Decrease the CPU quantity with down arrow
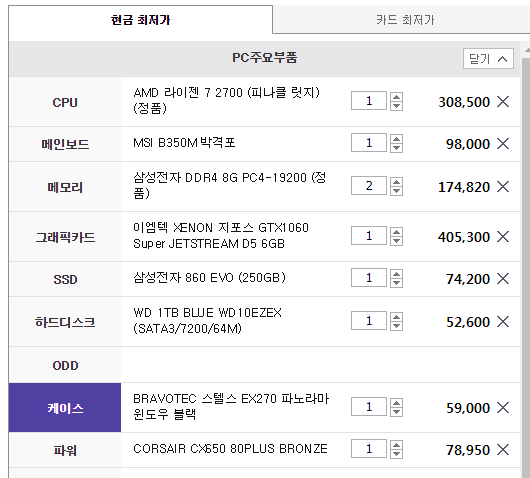Viewport: 530px width, 478px height. 396,106
